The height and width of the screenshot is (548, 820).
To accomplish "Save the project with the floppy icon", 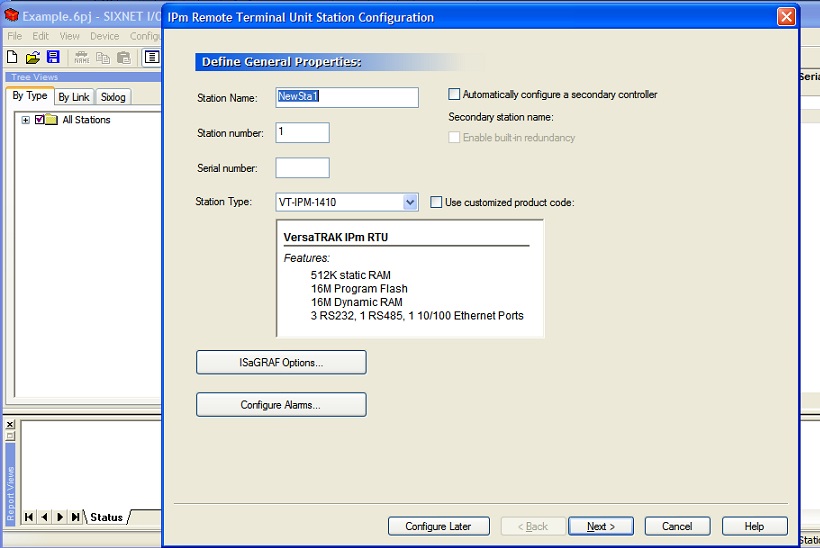I will [53, 57].
